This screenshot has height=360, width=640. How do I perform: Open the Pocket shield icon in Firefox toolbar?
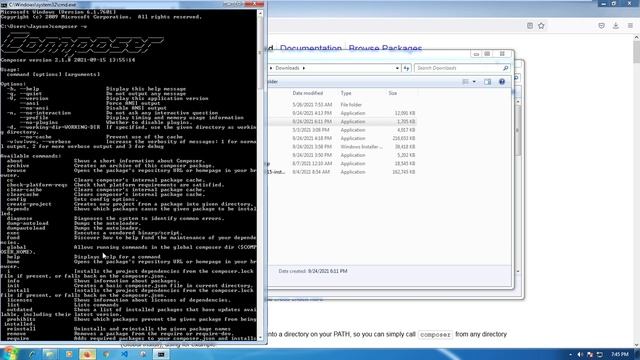coord(601,26)
